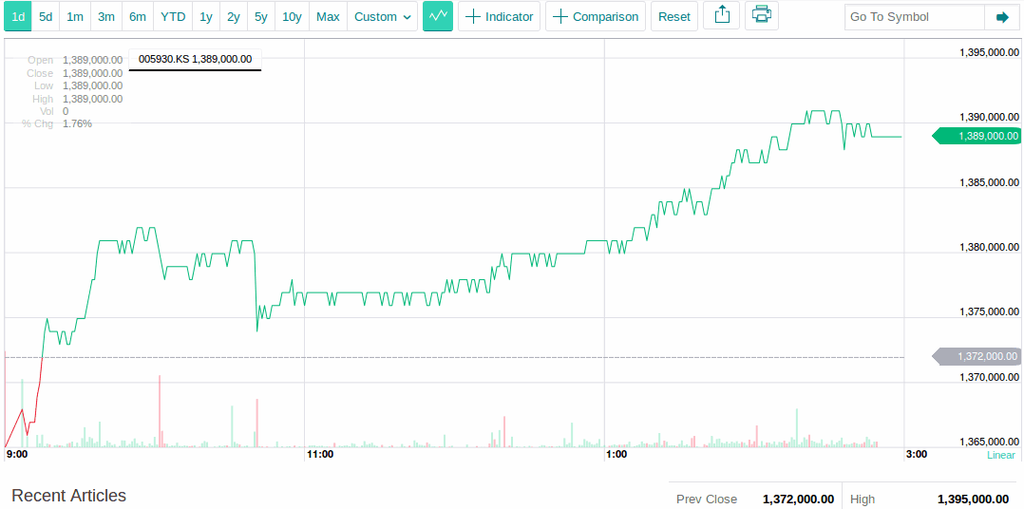Reset the chart view
Image resolution: width=1024 pixels, height=509 pixels.
coord(674,16)
